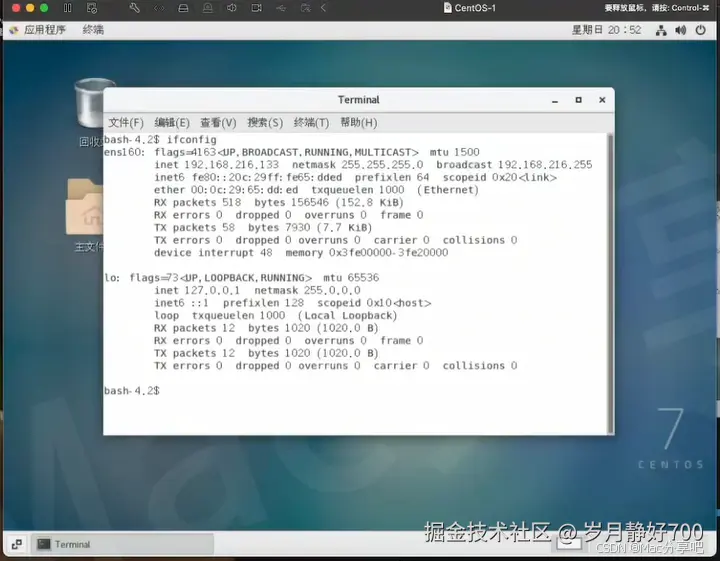Screen dimensions: 720x561
Task: Click the red close button of VMware window
Action: click(x=16, y=8)
